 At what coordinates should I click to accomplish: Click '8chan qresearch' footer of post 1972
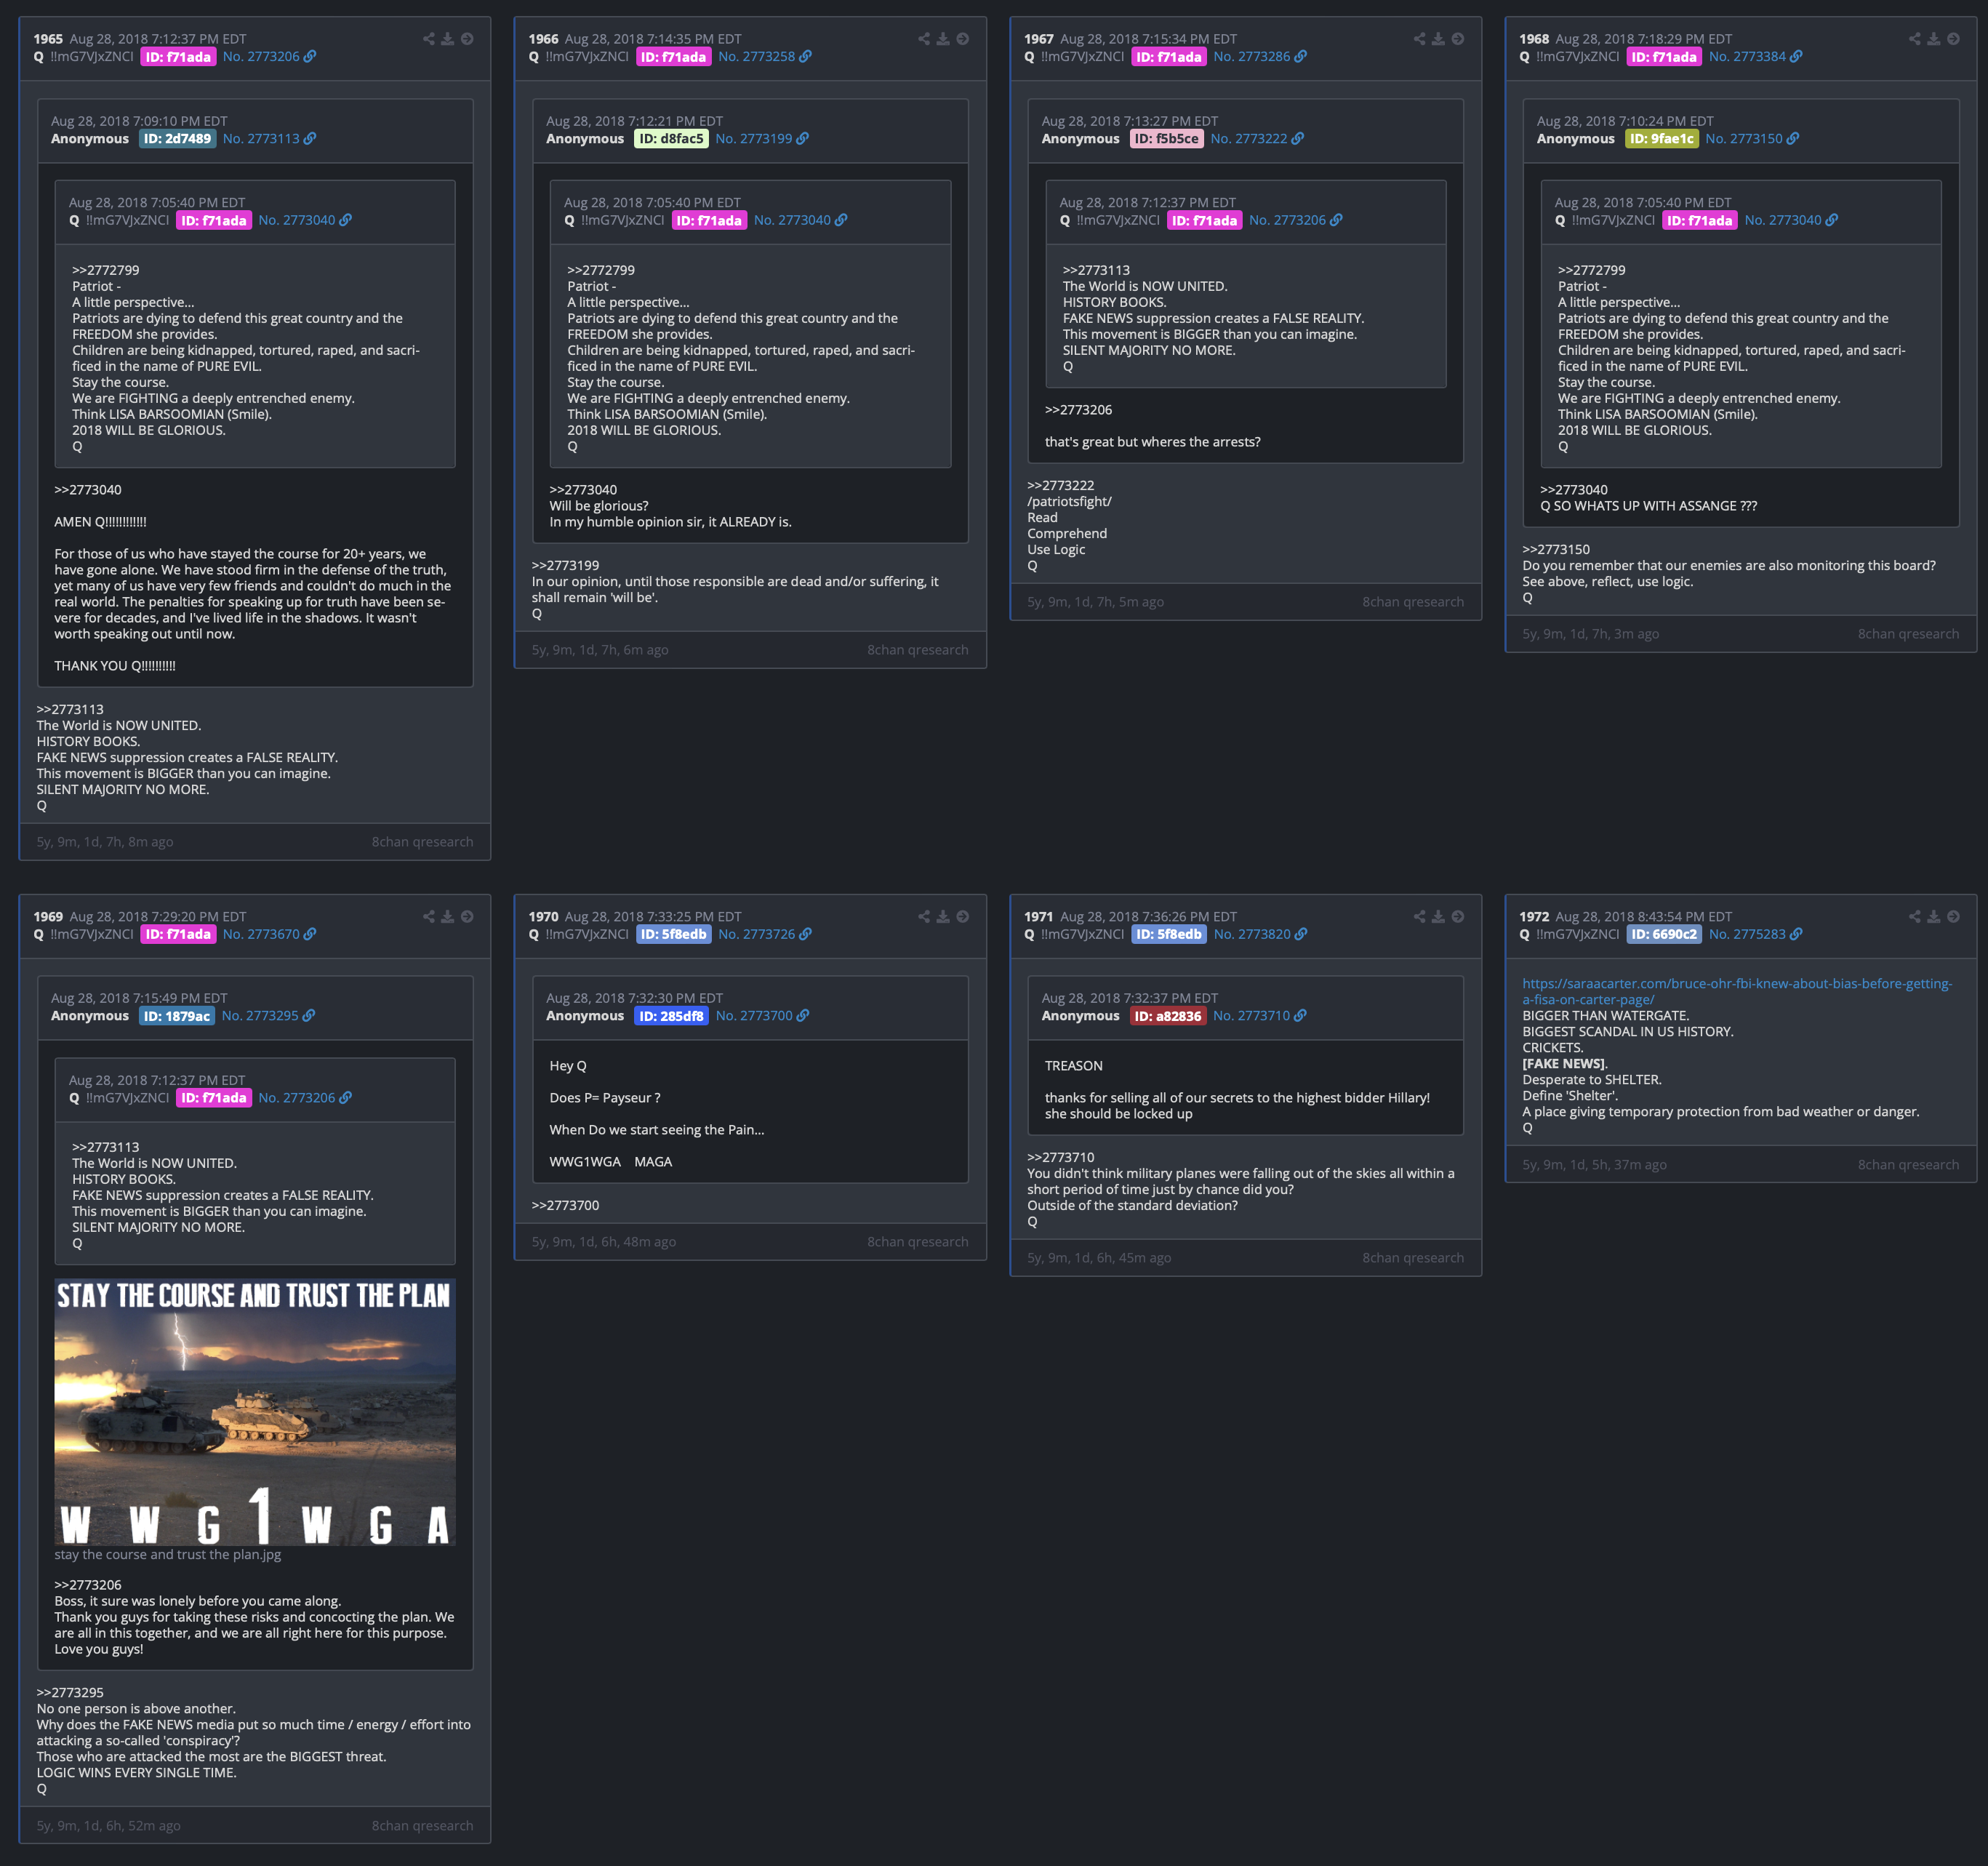(1908, 1165)
